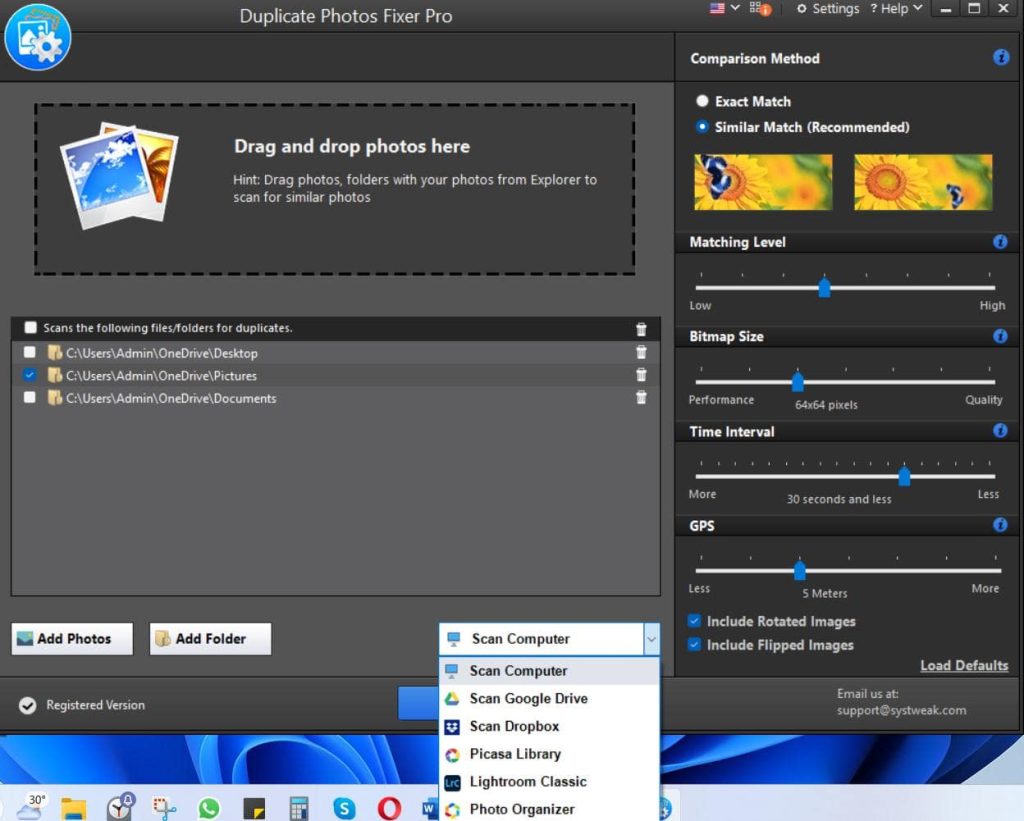The image size is (1024, 821).
Task: Click the Add Photos button
Action: (x=72, y=639)
